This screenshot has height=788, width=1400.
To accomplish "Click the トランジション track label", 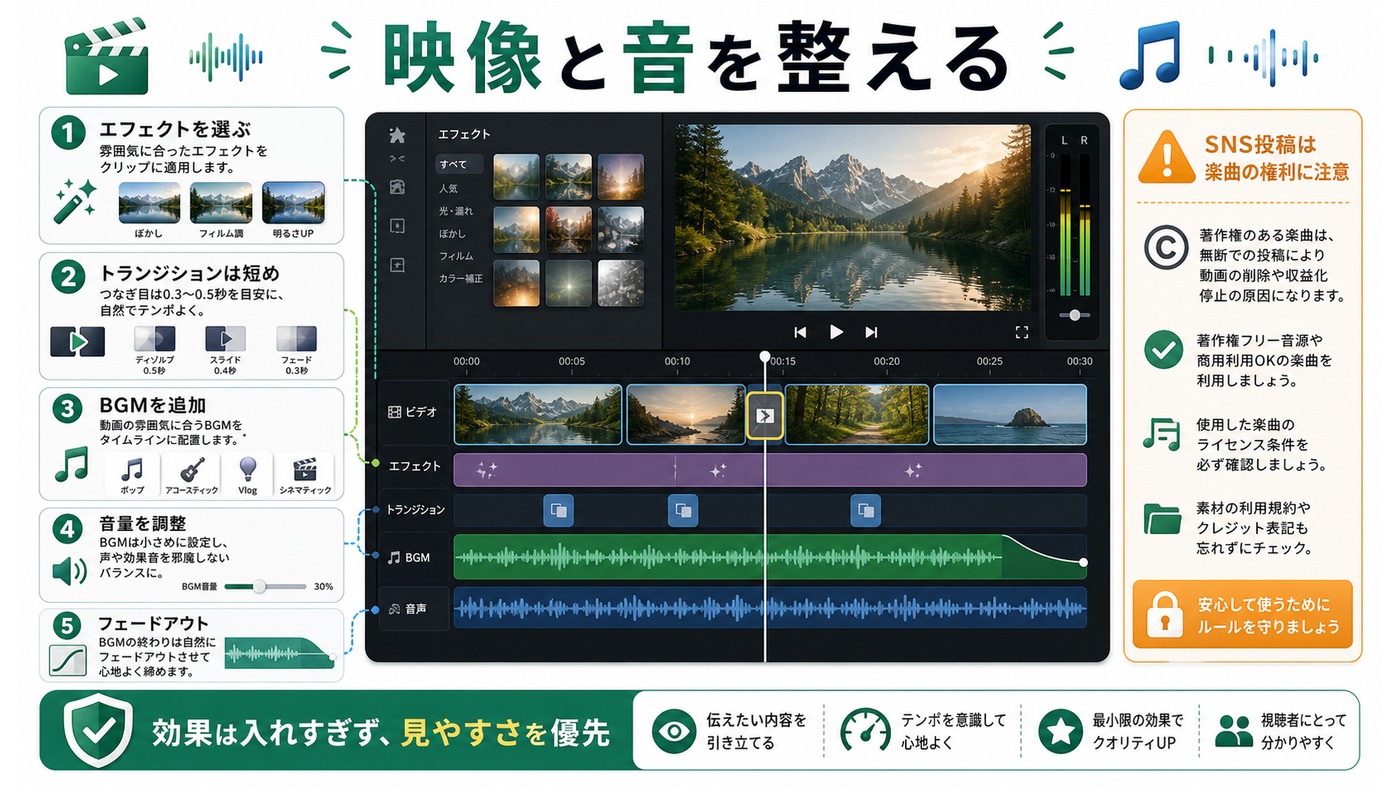I will point(415,510).
